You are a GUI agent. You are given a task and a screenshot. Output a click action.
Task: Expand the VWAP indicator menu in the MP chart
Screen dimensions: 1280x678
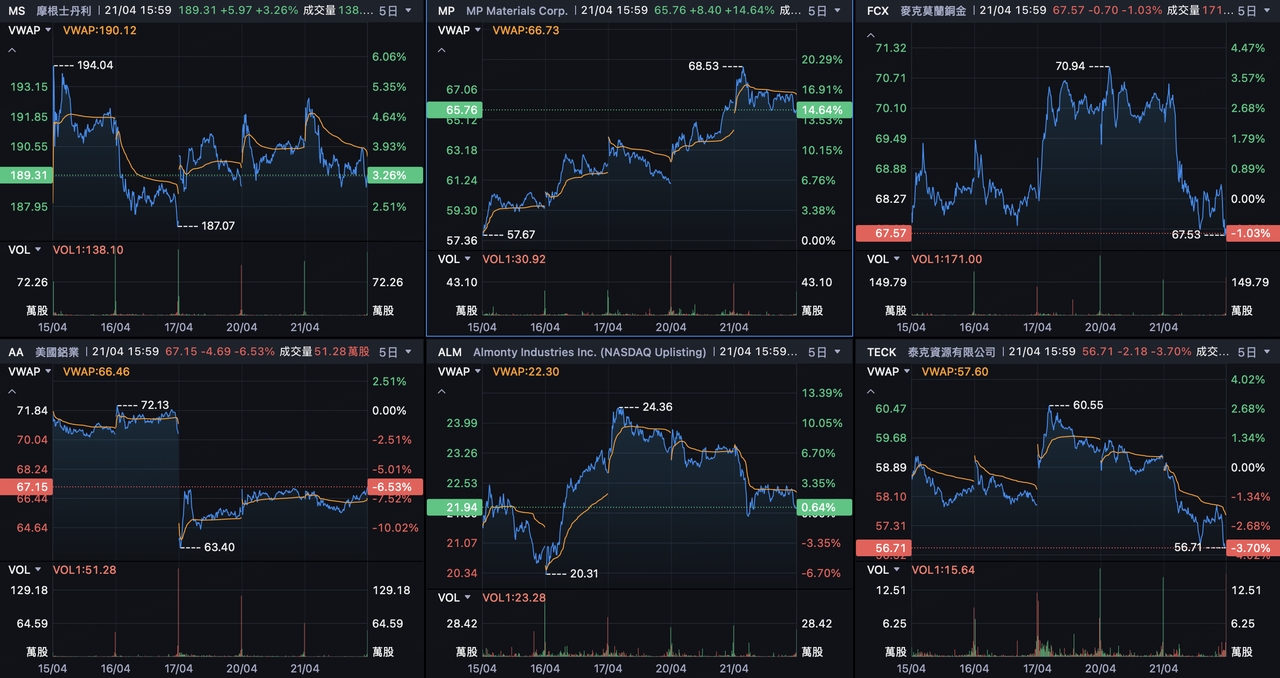pyautogui.click(x=460, y=30)
